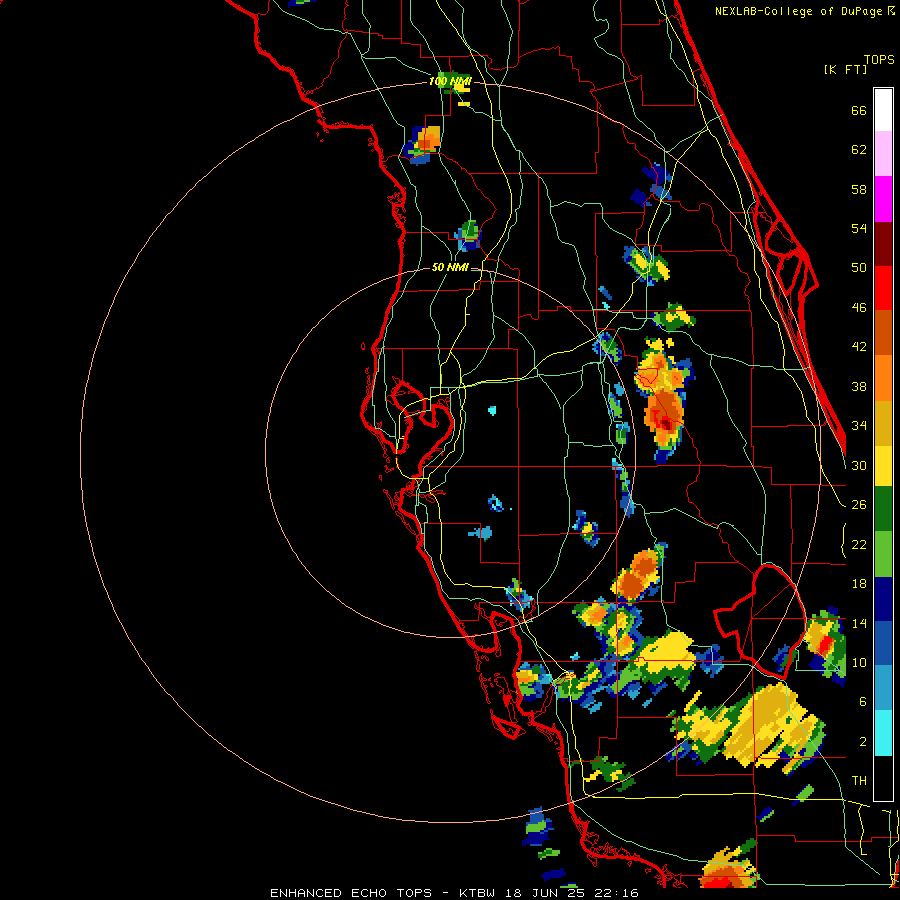Screen dimensions: 900x900
Task: Select the dark red maroon legend swatch
Action: pos(883,244)
